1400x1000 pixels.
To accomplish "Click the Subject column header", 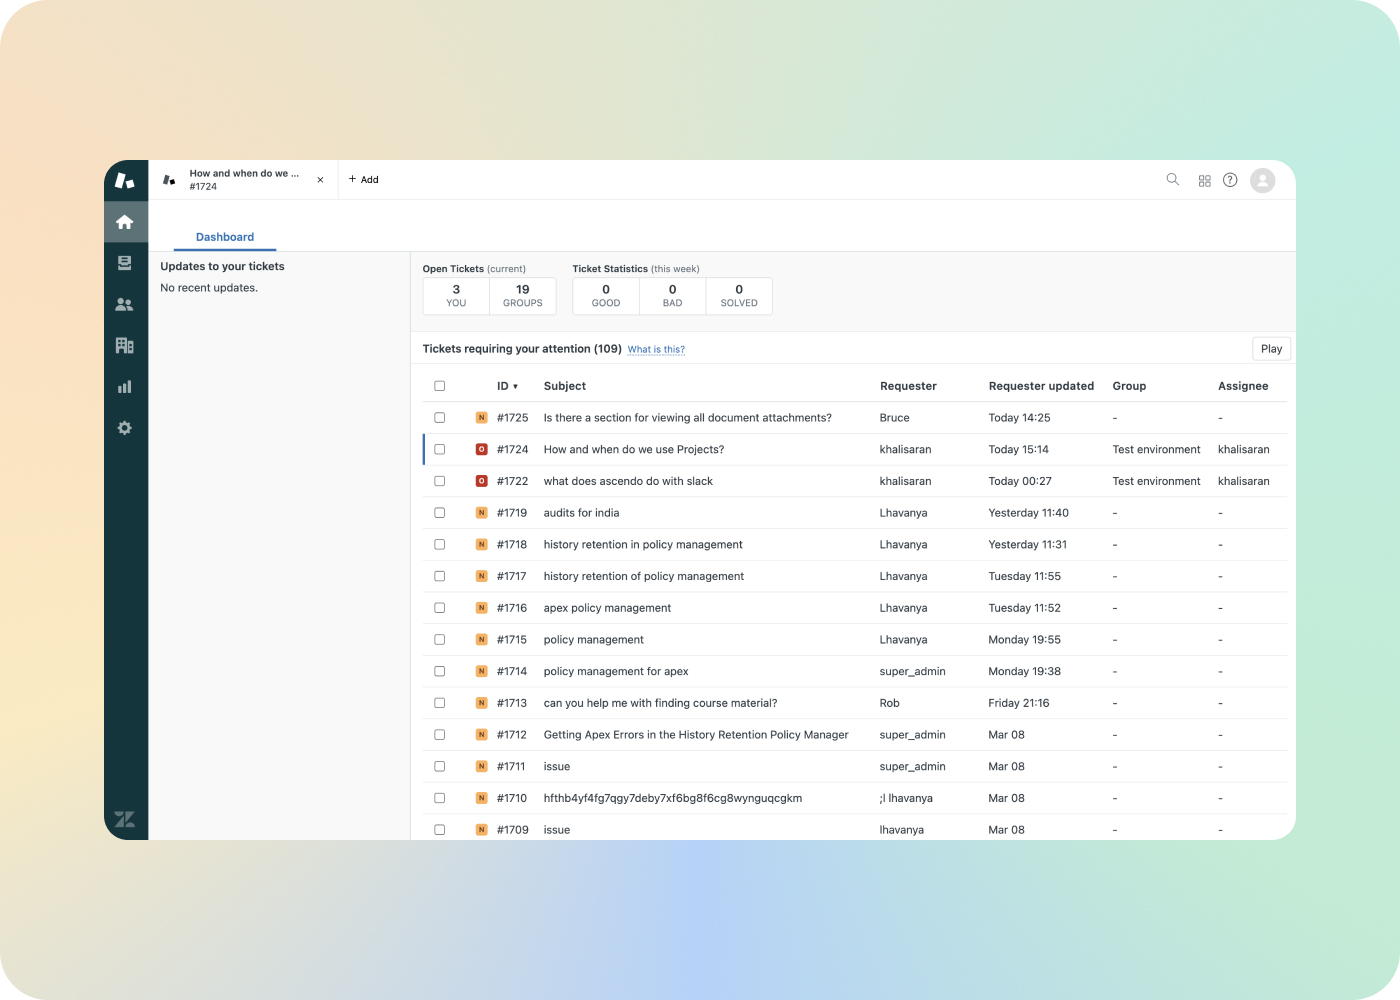I will pos(565,386).
